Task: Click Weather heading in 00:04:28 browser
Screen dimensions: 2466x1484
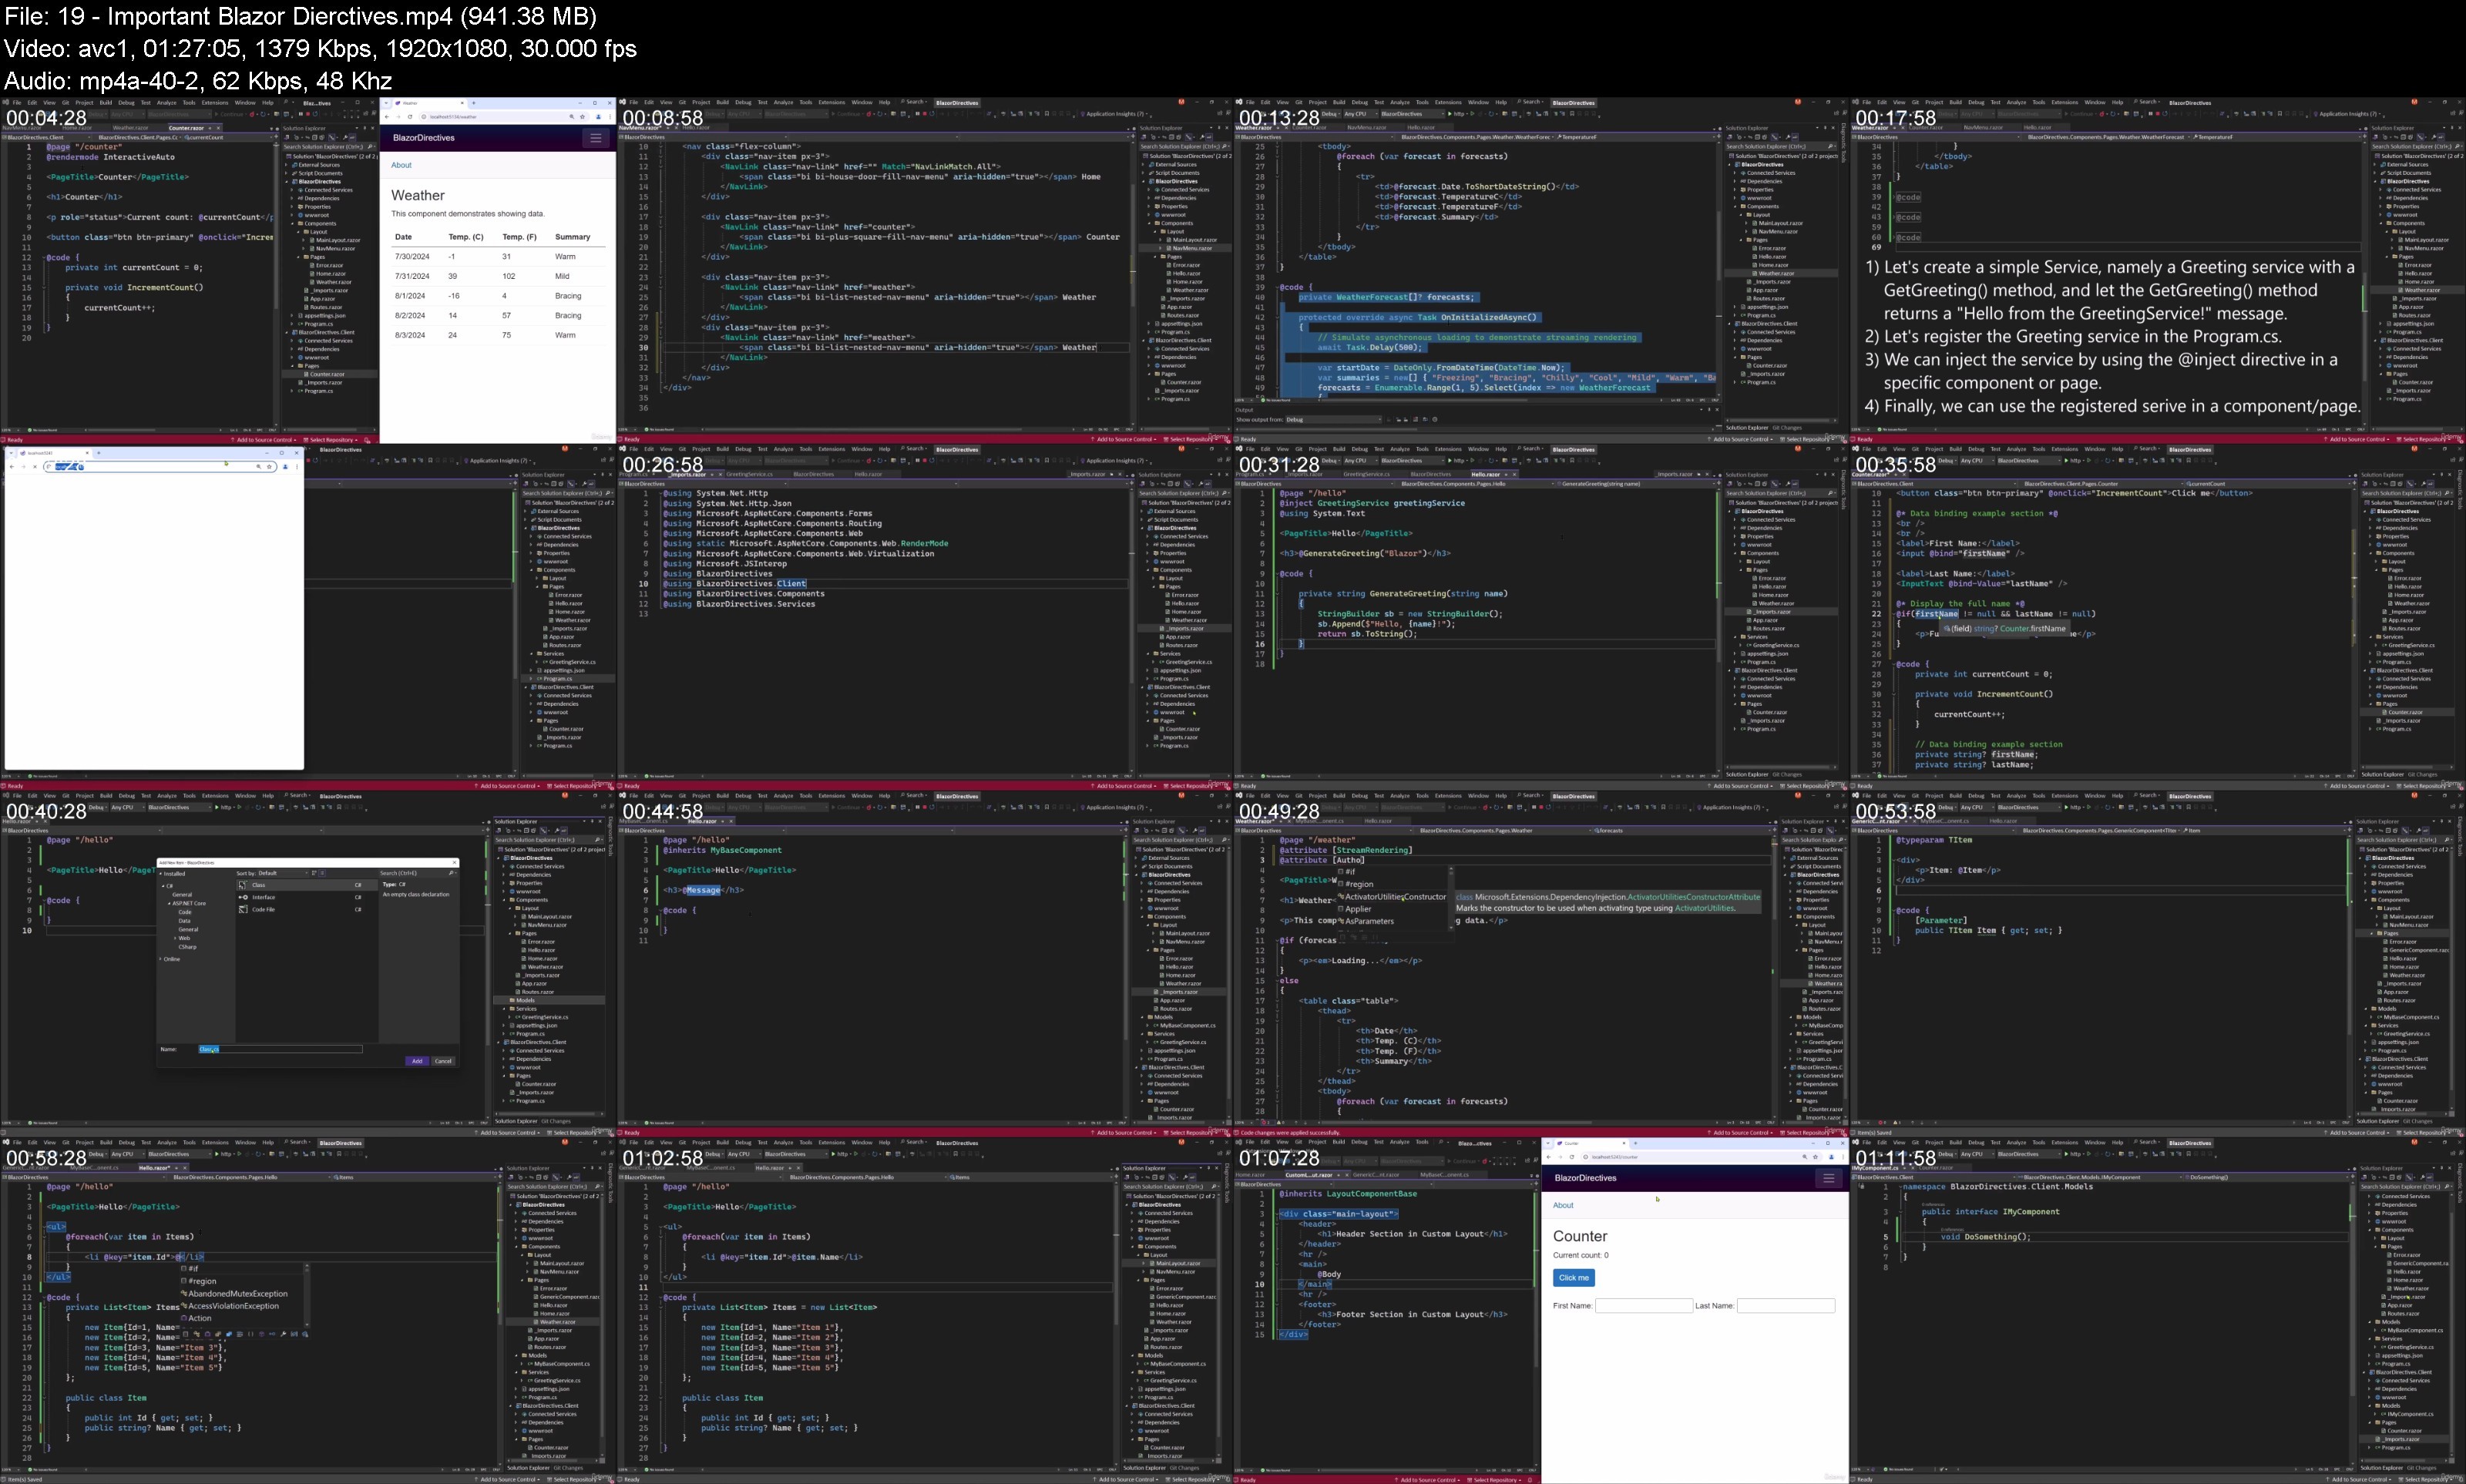Action: tap(418, 196)
